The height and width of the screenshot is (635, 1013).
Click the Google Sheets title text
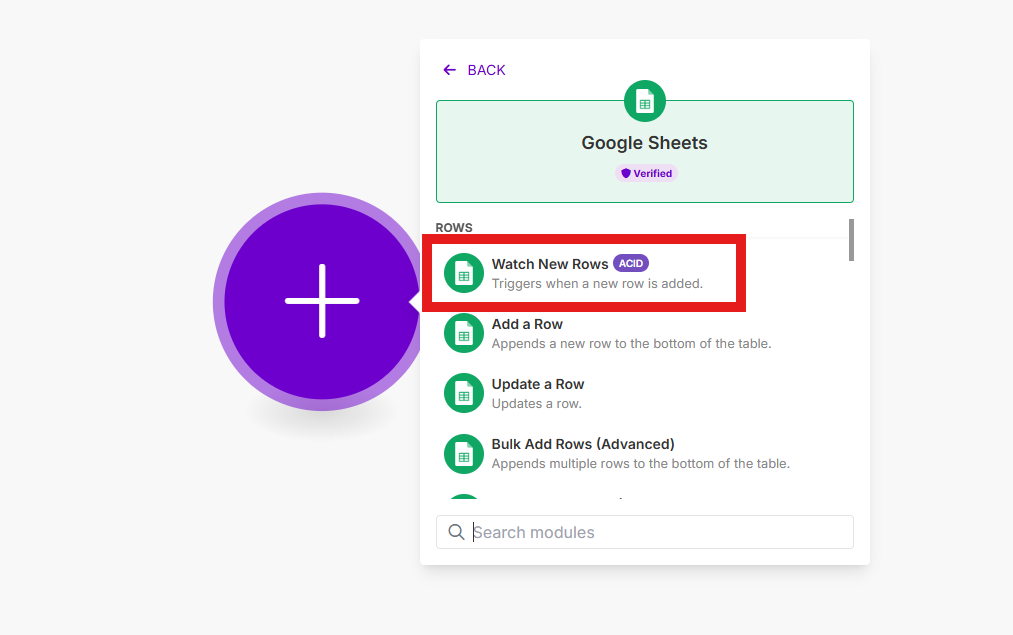645,143
